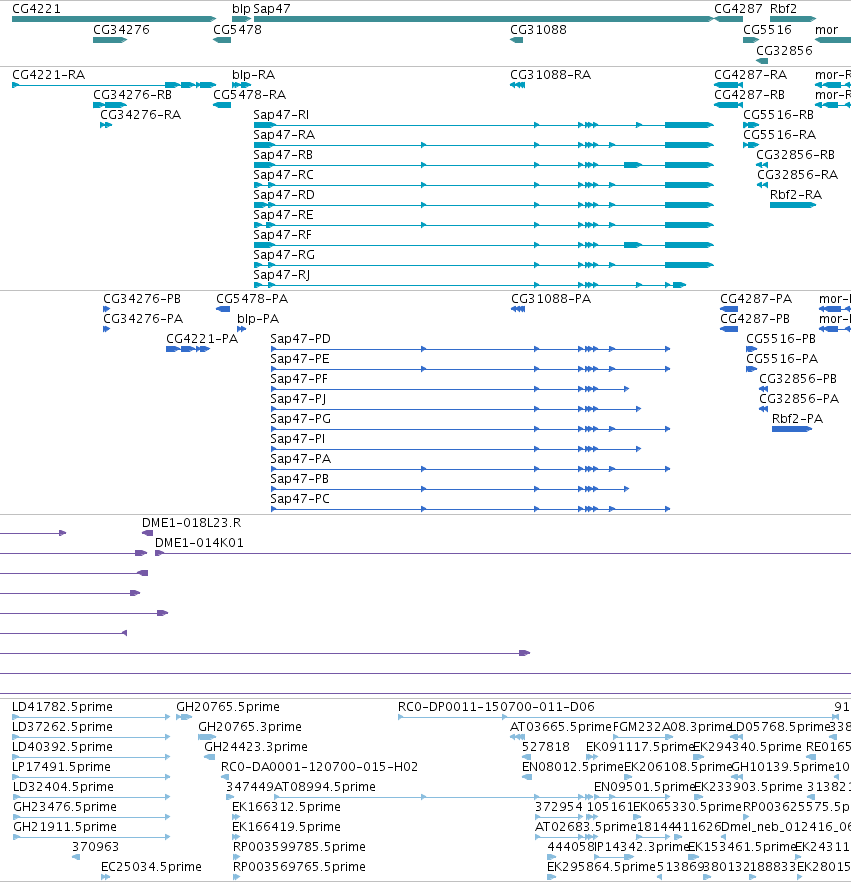The width and height of the screenshot is (851, 882).
Task: Click the CG34276 gene label
Action: pos(121,30)
